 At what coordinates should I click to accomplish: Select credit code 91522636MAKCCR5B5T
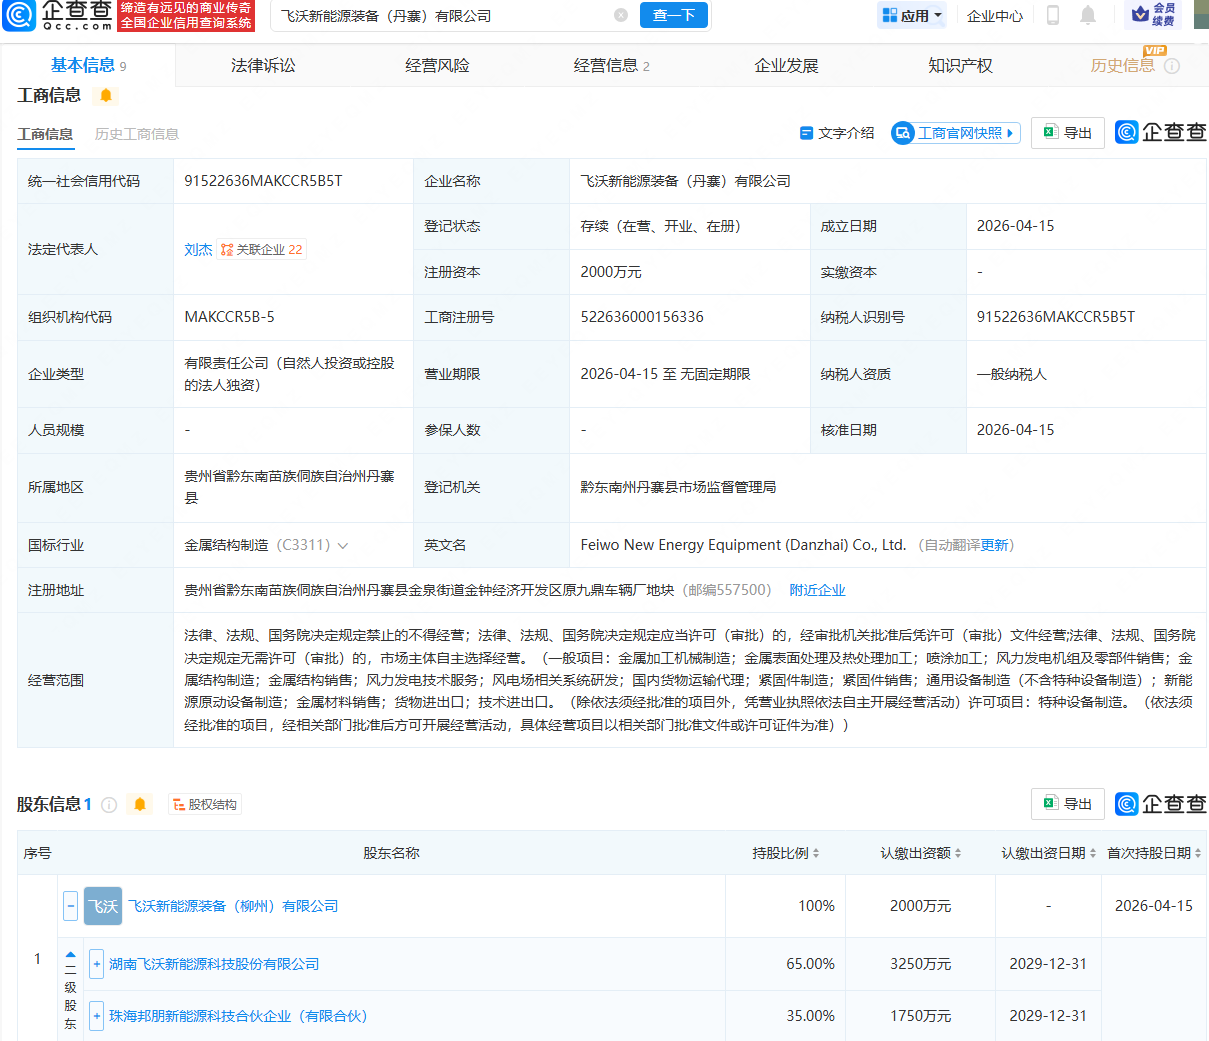263,181
